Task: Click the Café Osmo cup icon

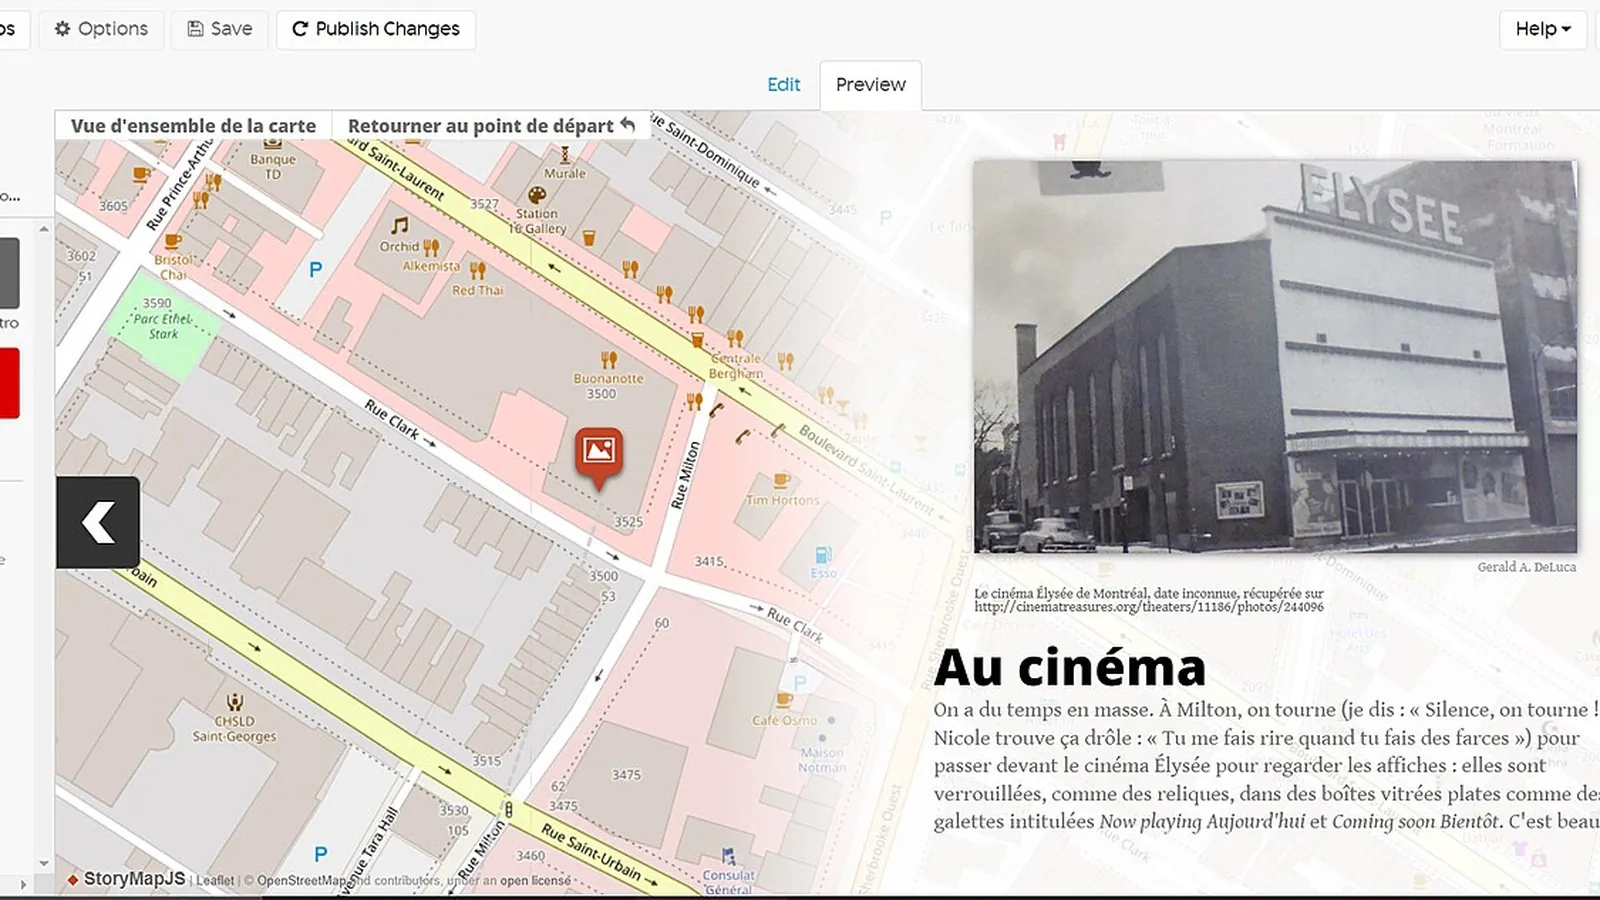Action: click(784, 700)
